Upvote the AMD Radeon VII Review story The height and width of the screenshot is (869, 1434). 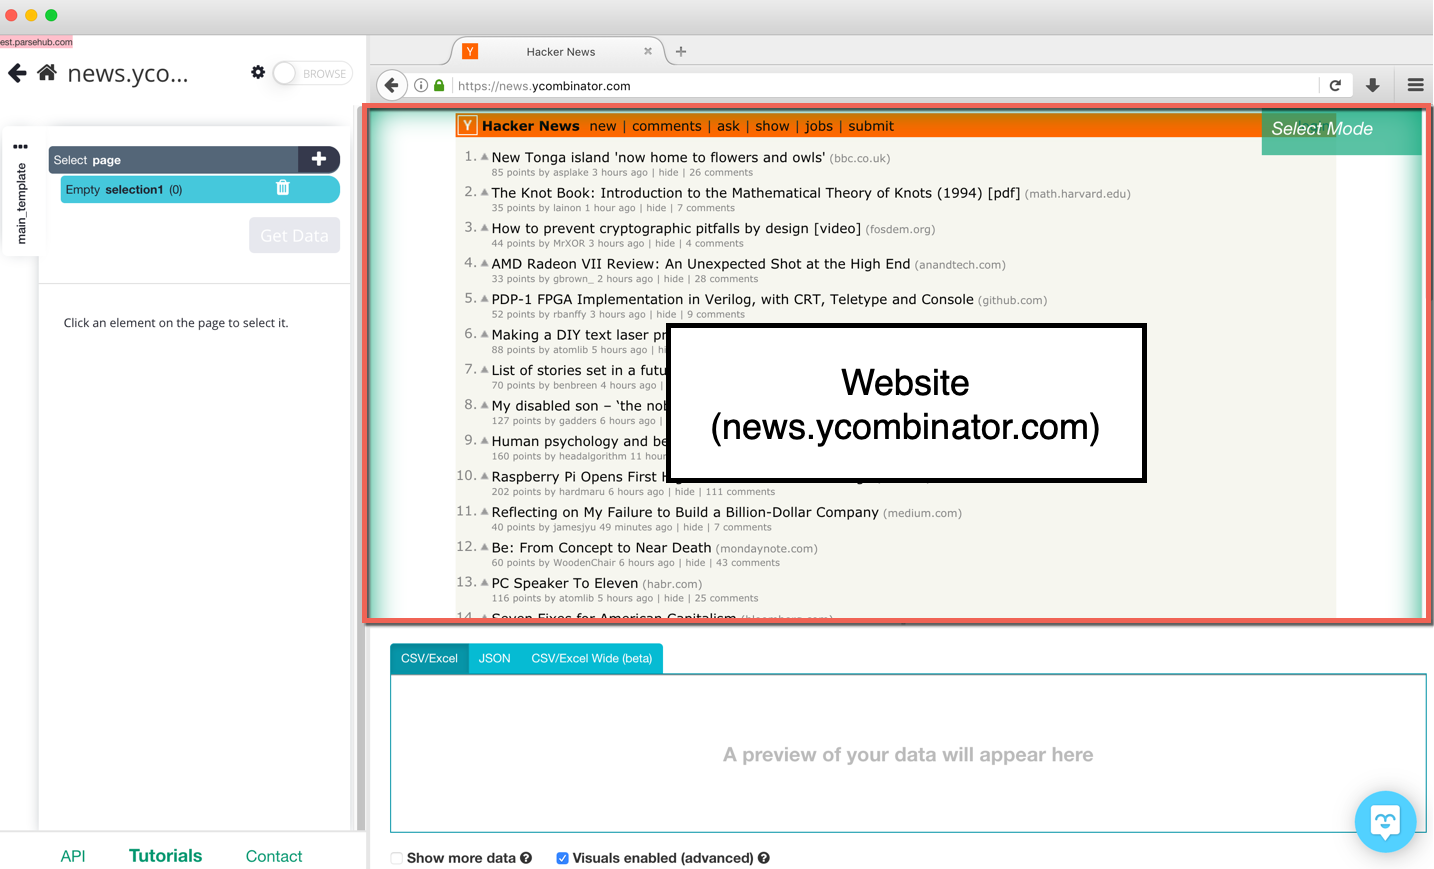[484, 263]
